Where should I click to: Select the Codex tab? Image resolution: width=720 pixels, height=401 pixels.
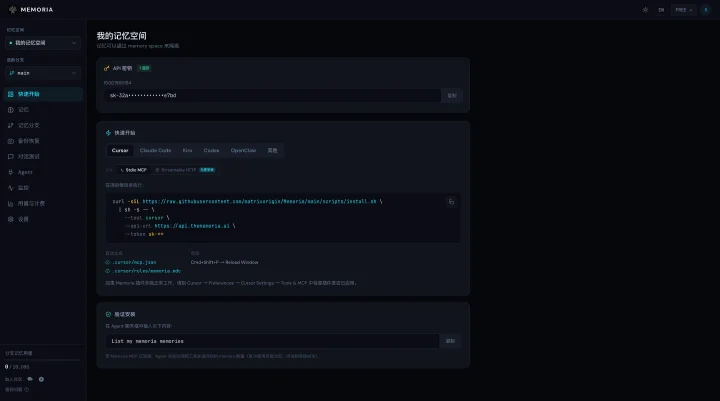pos(211,151)
